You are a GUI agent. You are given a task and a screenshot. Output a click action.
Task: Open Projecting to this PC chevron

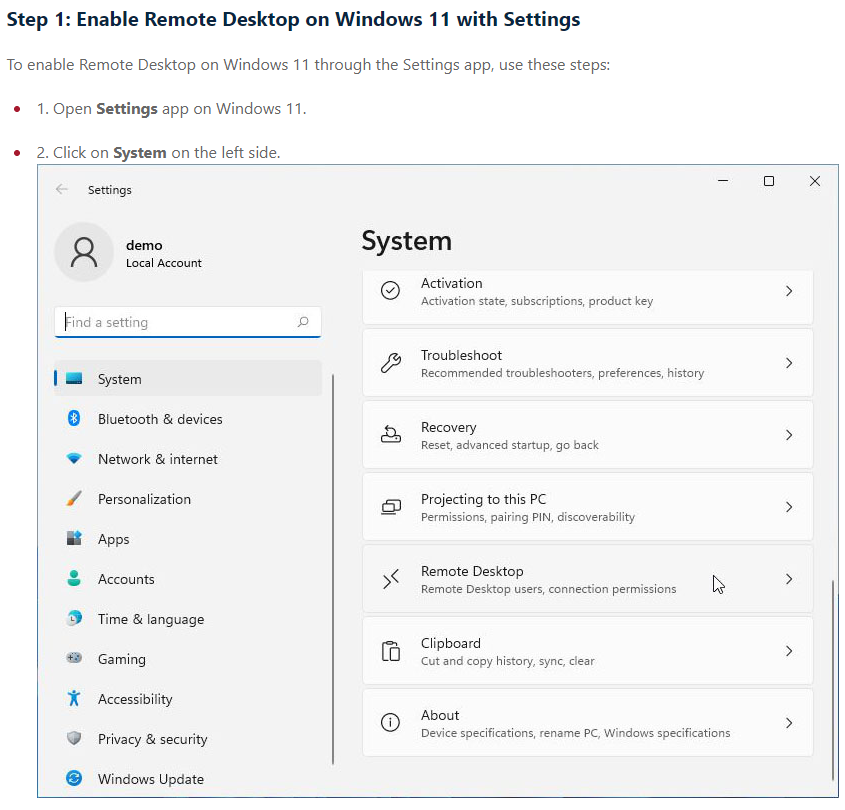(789, 507)
